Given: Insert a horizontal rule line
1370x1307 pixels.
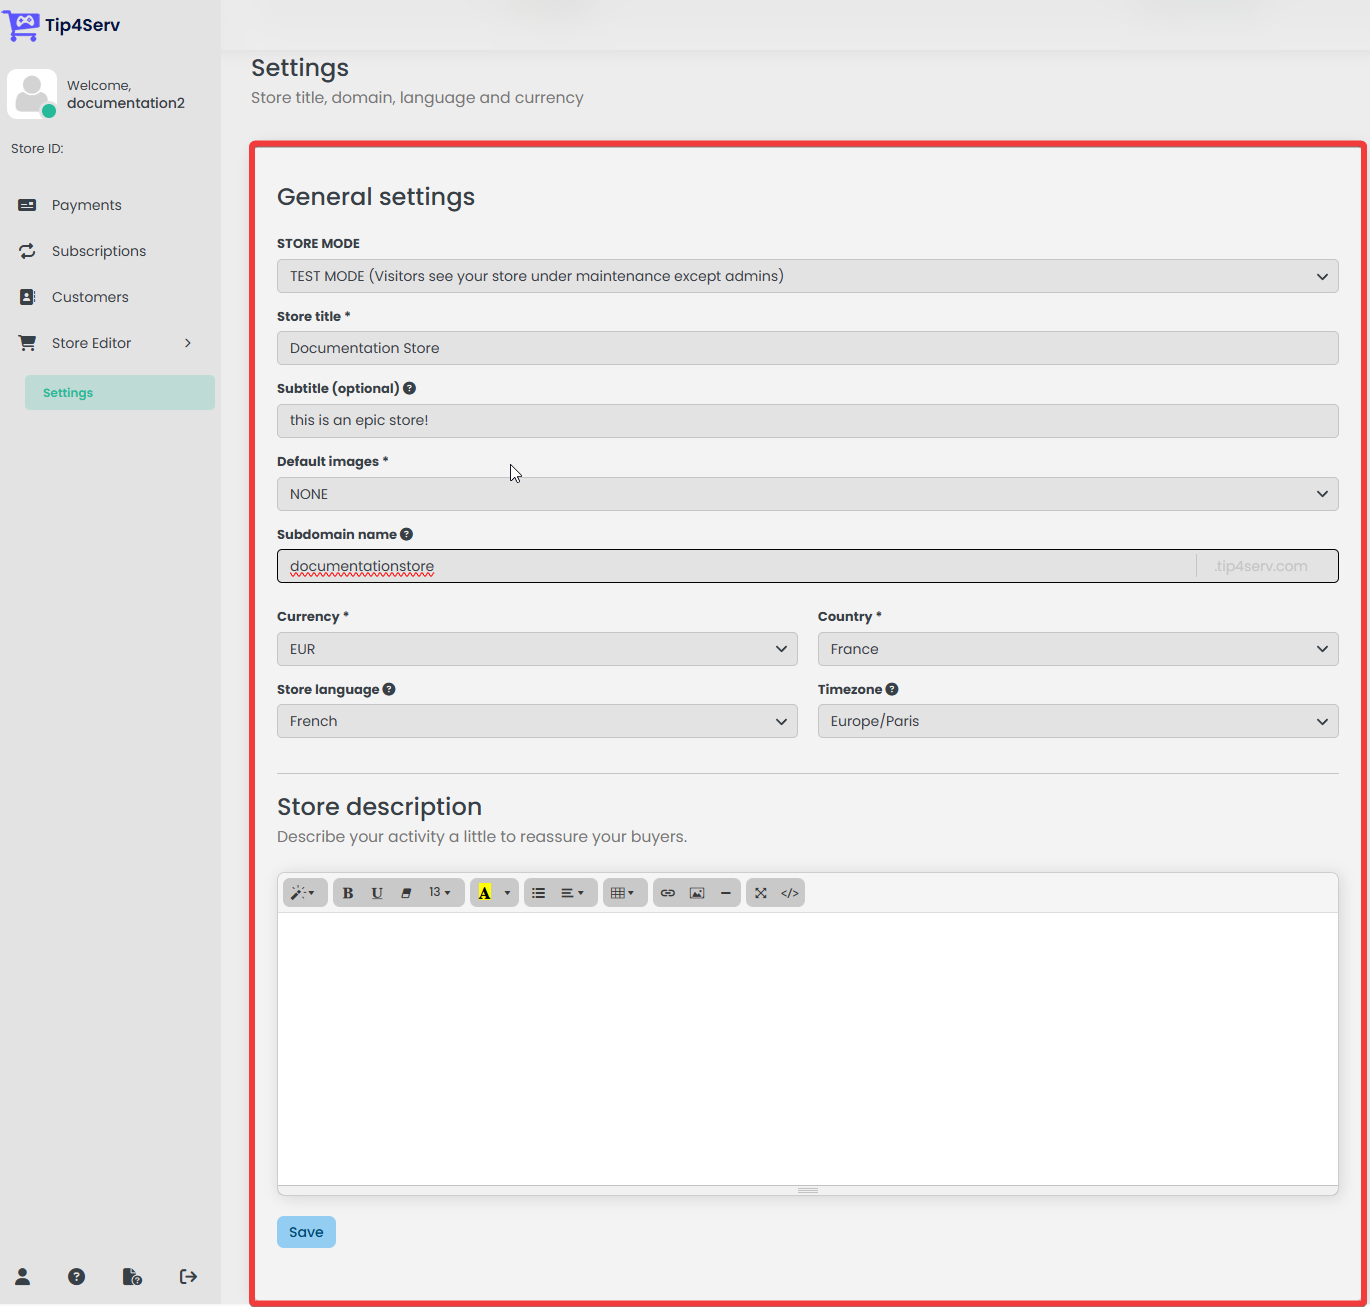Looking at the screenshot, I should 726,893.
